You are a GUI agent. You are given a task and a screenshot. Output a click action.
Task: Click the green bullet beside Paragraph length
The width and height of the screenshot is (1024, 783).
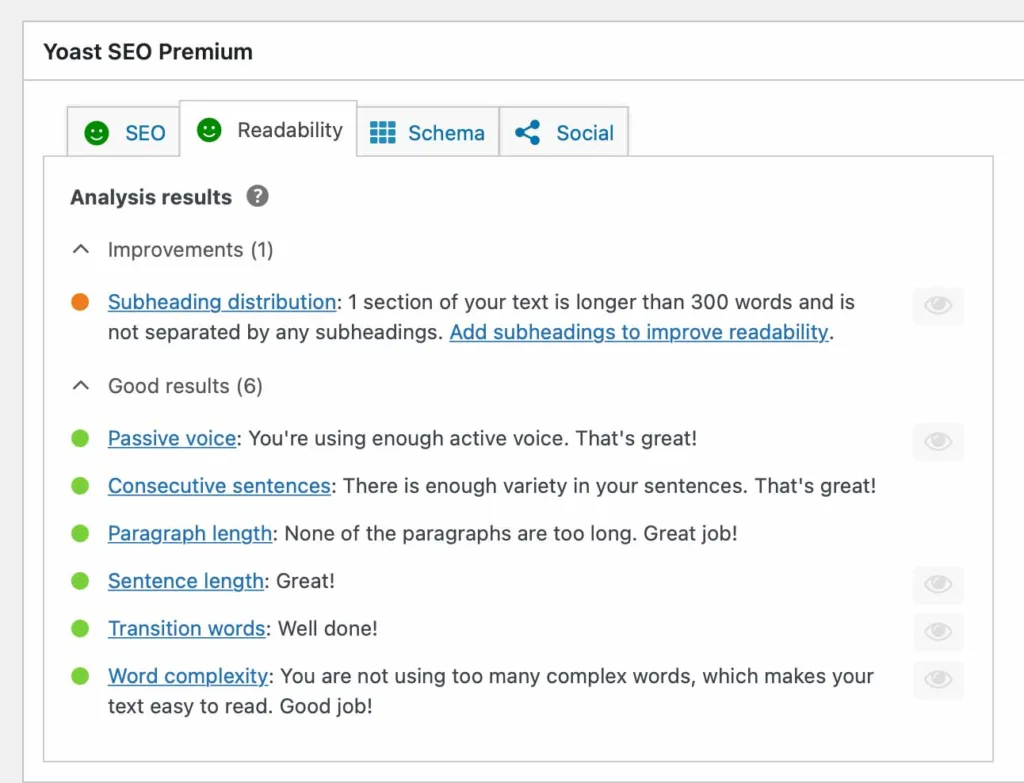pos(81,533)
